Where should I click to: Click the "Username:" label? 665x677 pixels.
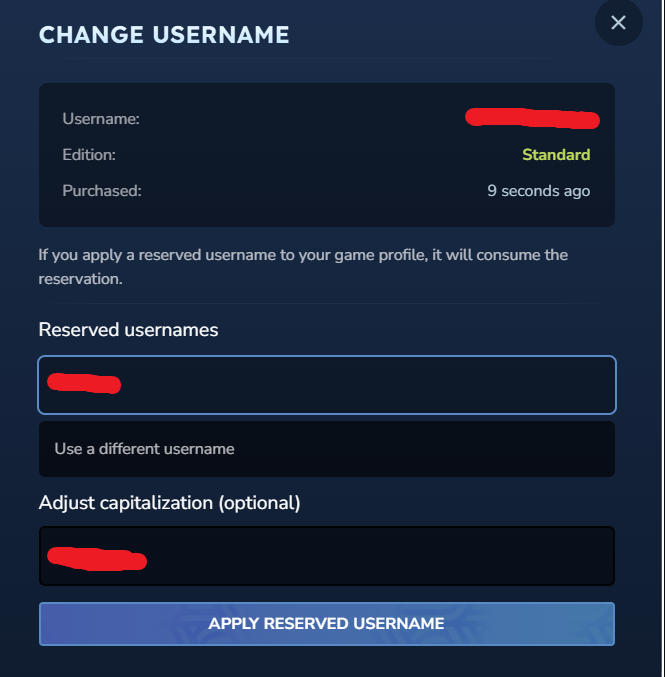101,119
